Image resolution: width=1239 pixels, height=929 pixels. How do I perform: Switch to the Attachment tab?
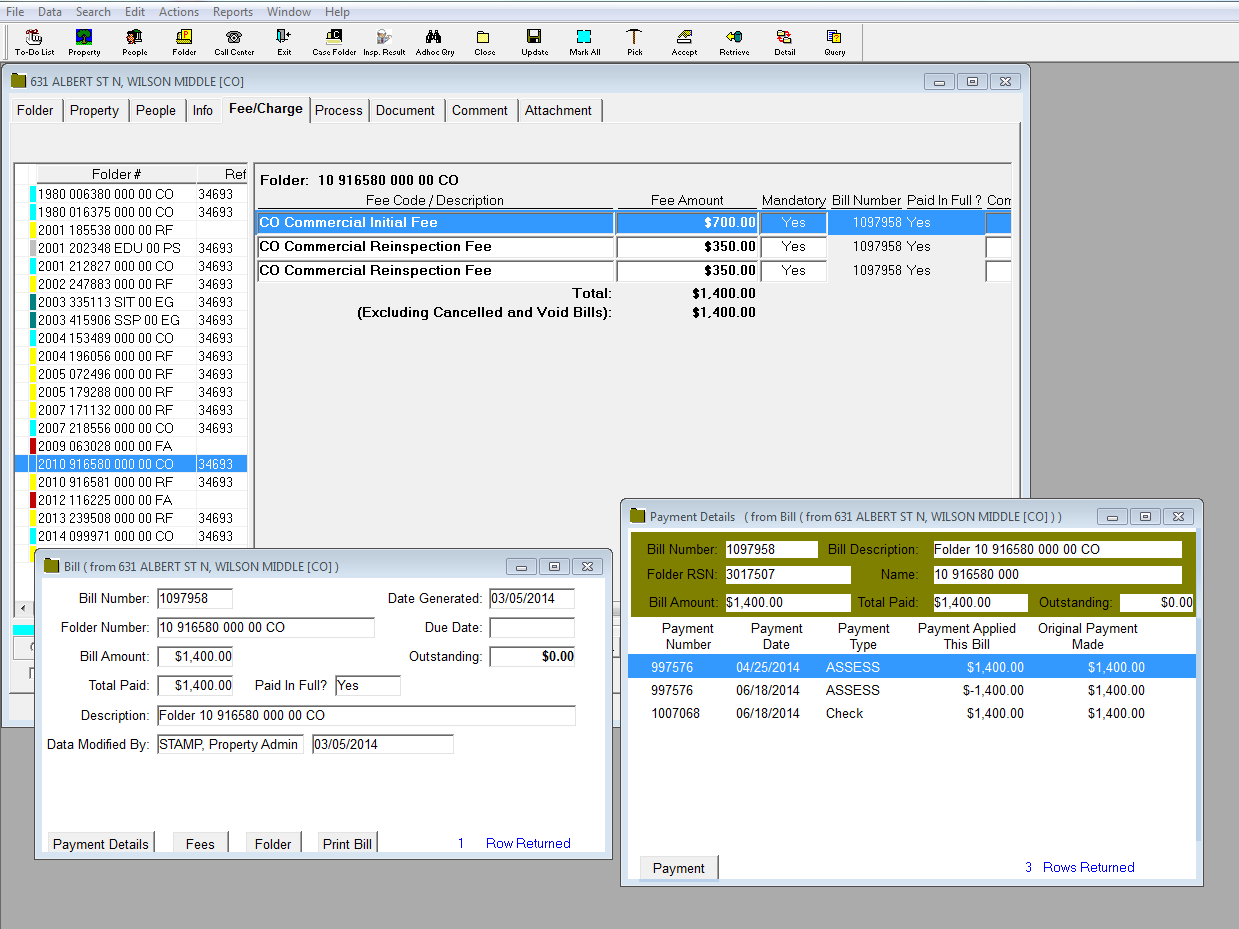pos(558,110)
